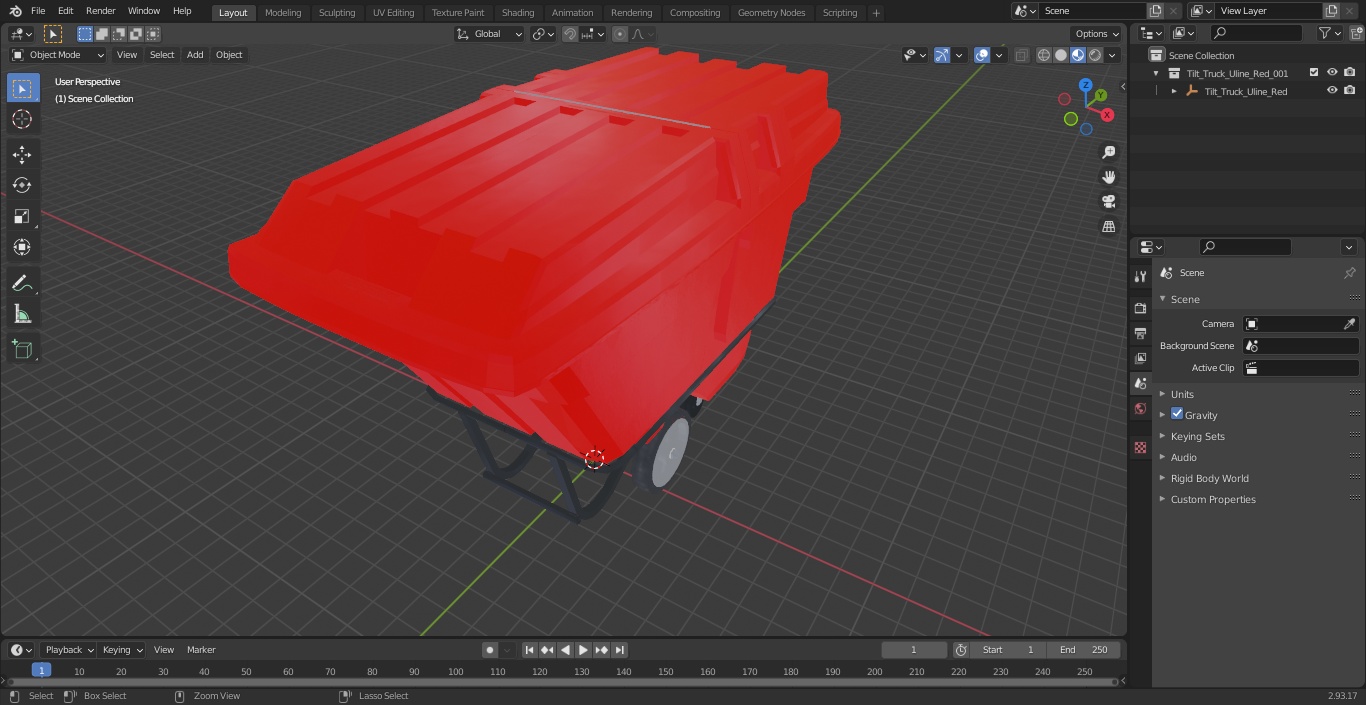Image resolution: width=1366 pixels, height=705 pixels.
Task: Switch to the Sculpting workspace tab
Action: pyautogui.click(x=337, y=13)
